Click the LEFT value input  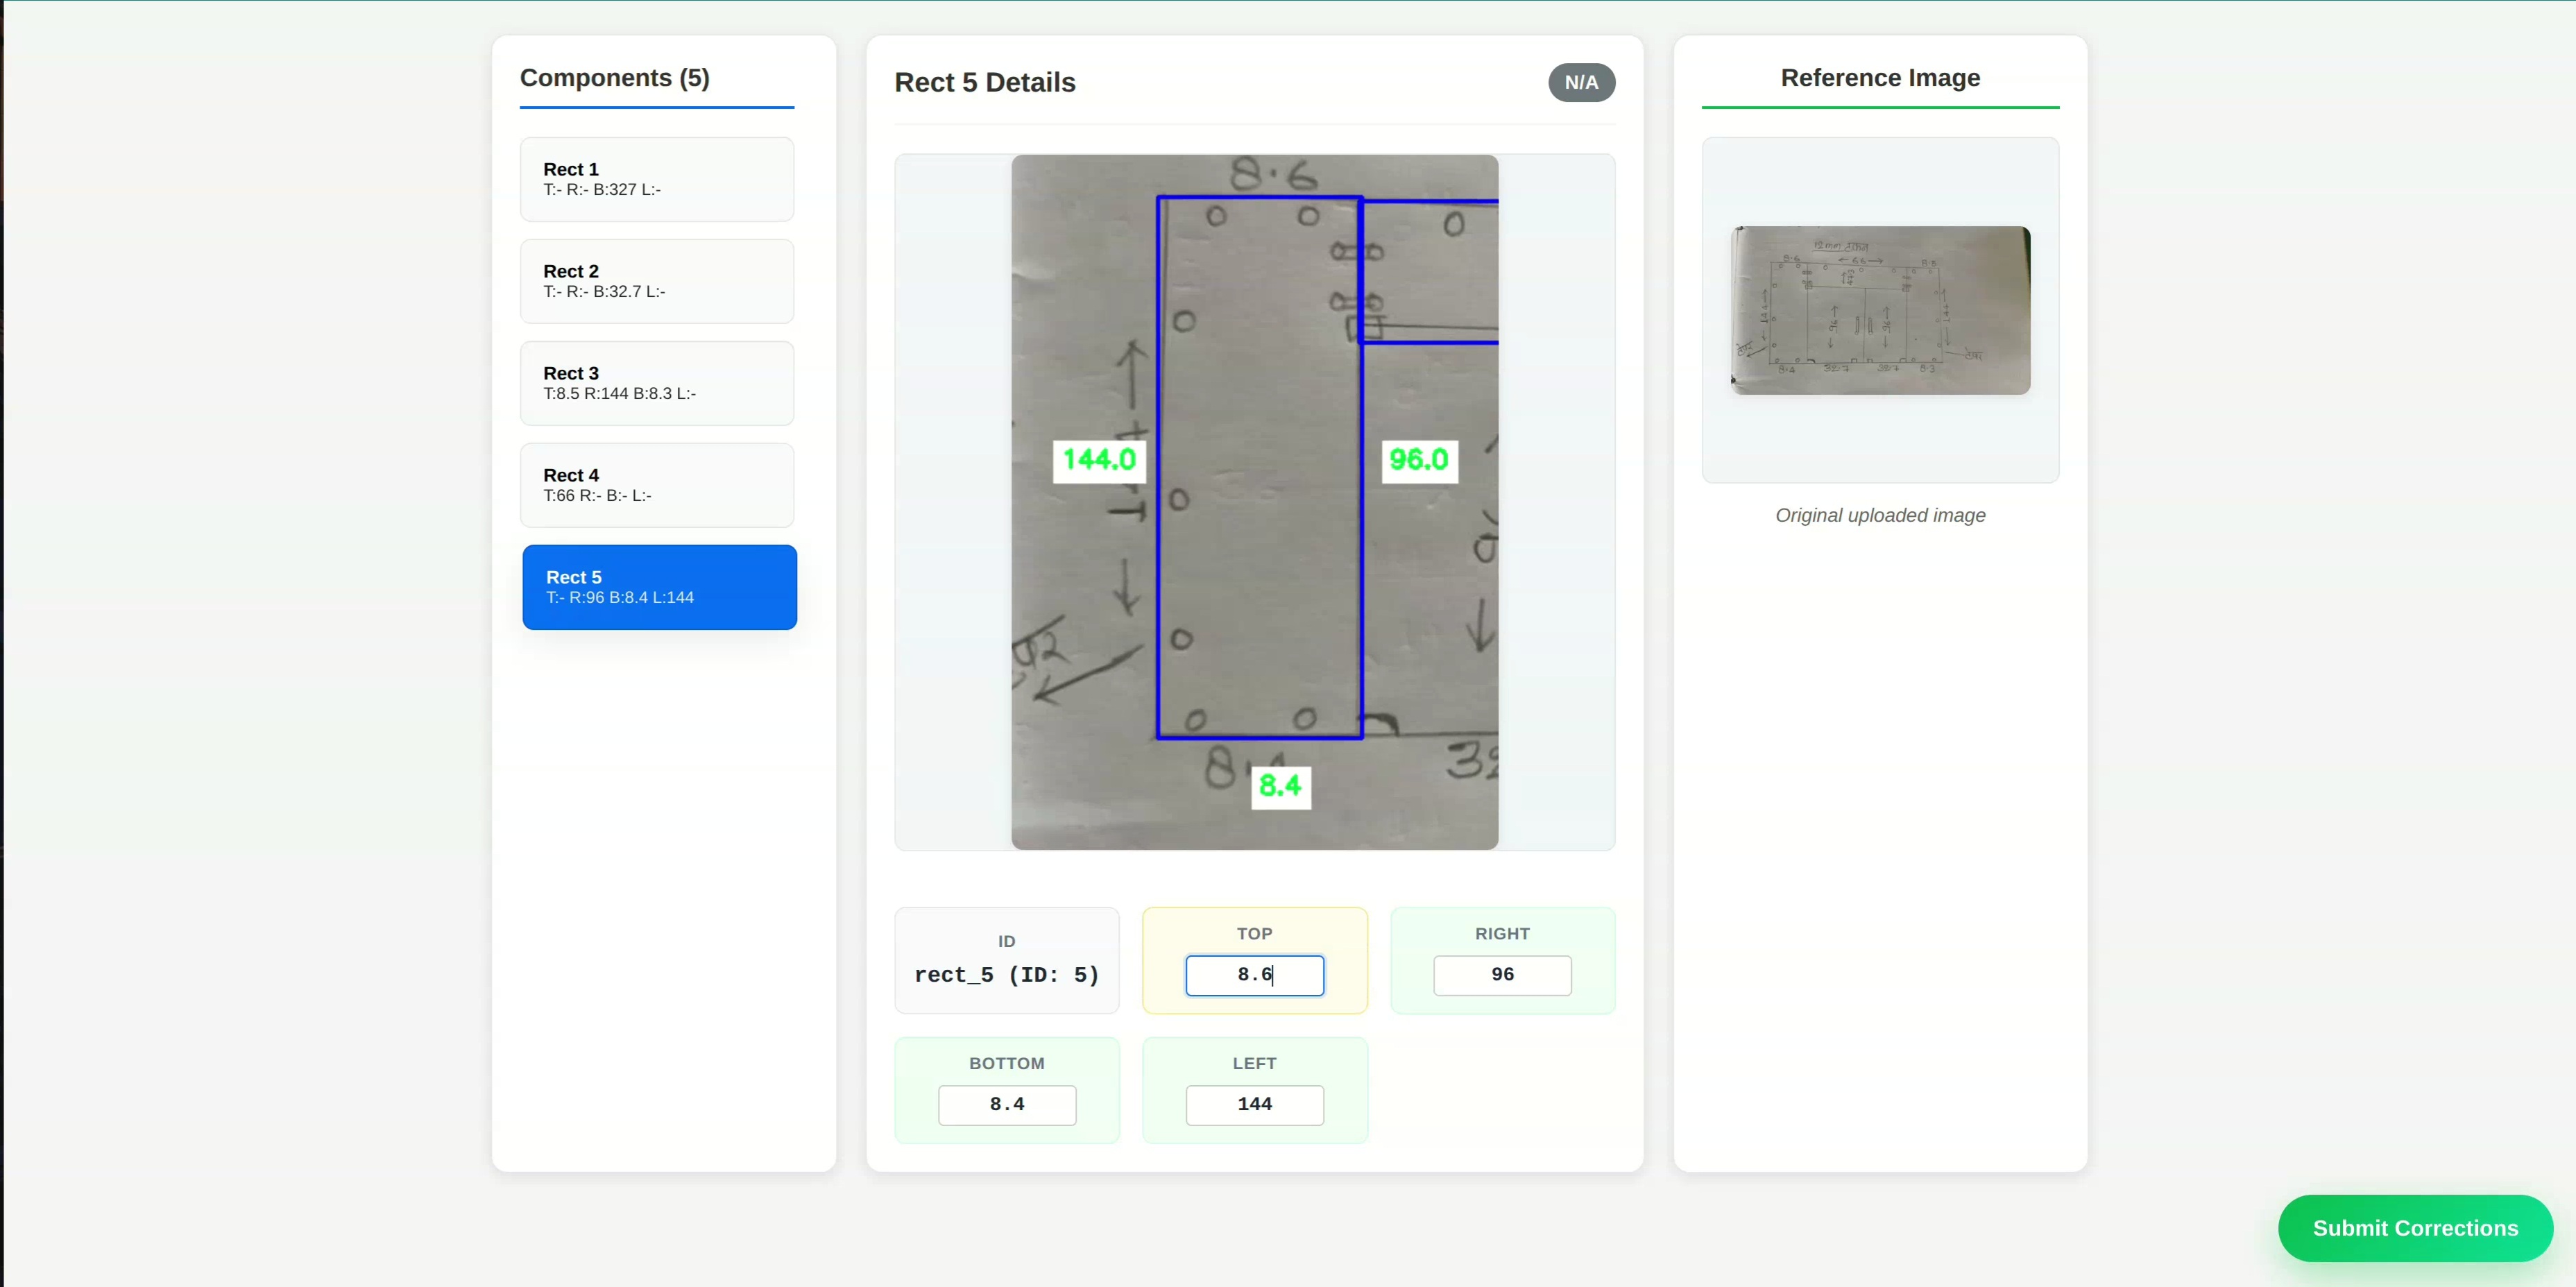(1254, 1105)
